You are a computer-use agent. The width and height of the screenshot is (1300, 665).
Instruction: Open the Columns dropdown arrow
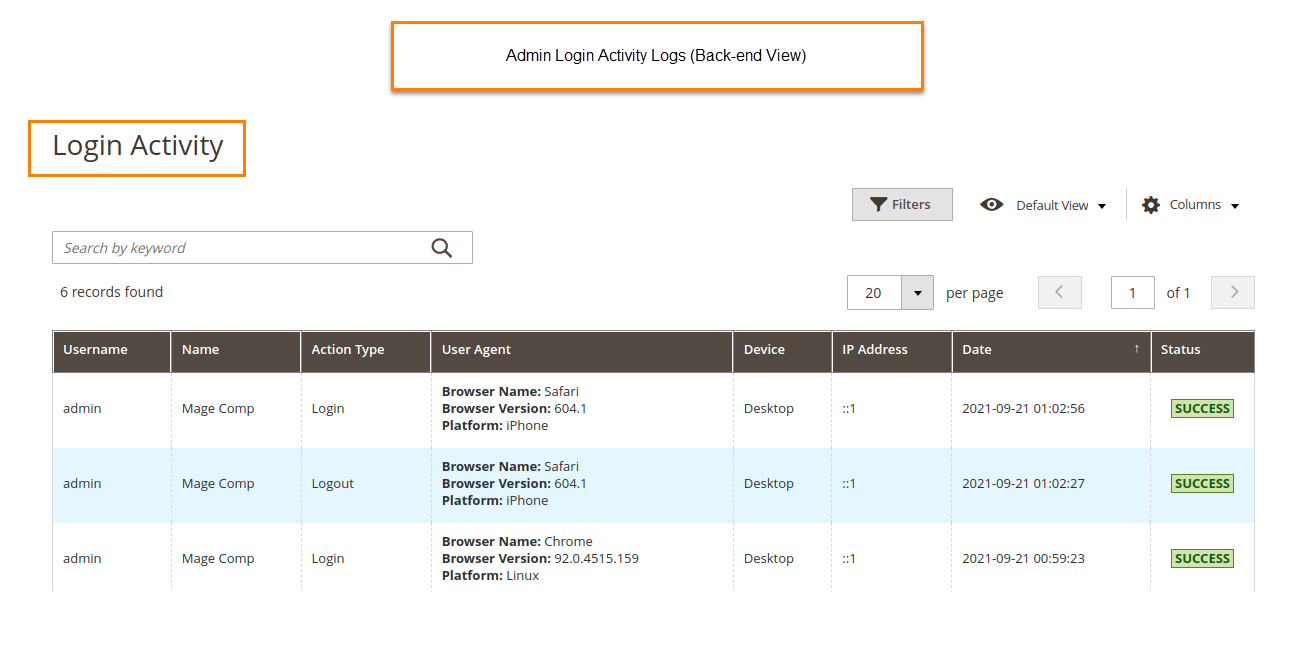[1235, 206]
